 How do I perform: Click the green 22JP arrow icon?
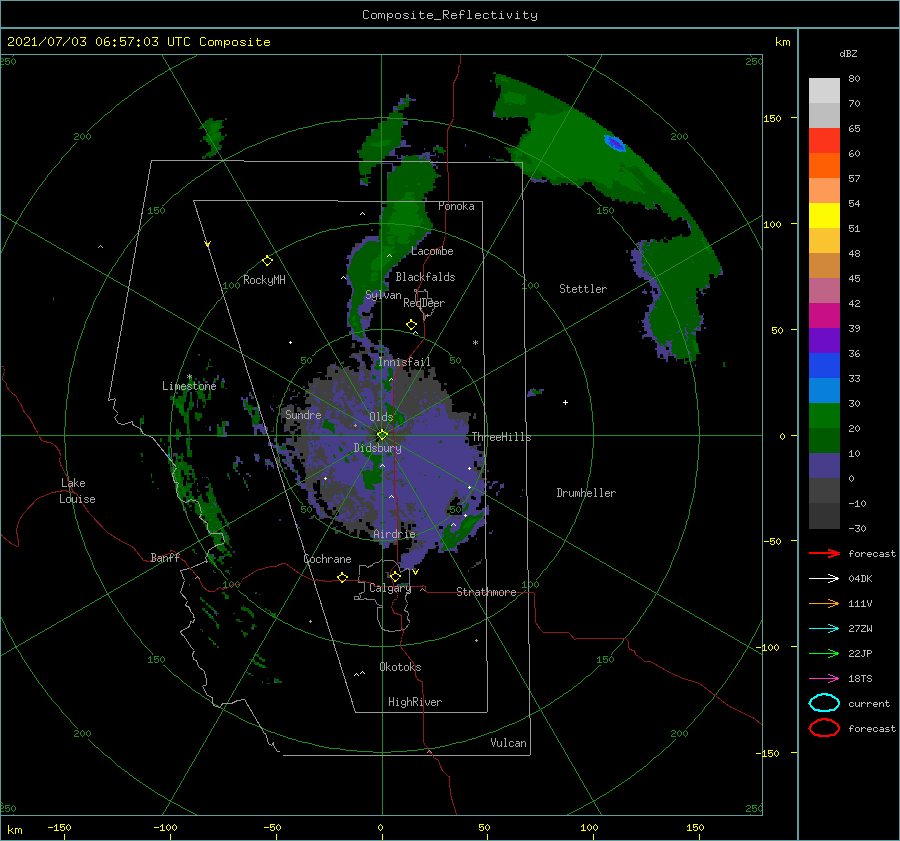(x=824, y=653)
